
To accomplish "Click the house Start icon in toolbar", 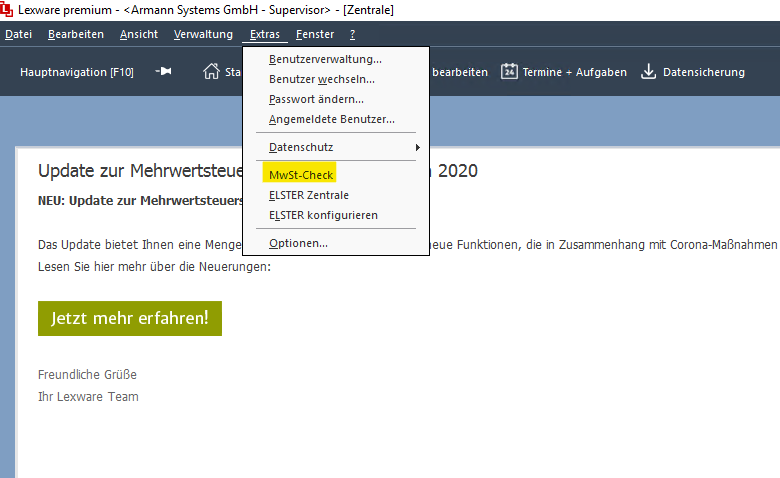I will point(211,71).
